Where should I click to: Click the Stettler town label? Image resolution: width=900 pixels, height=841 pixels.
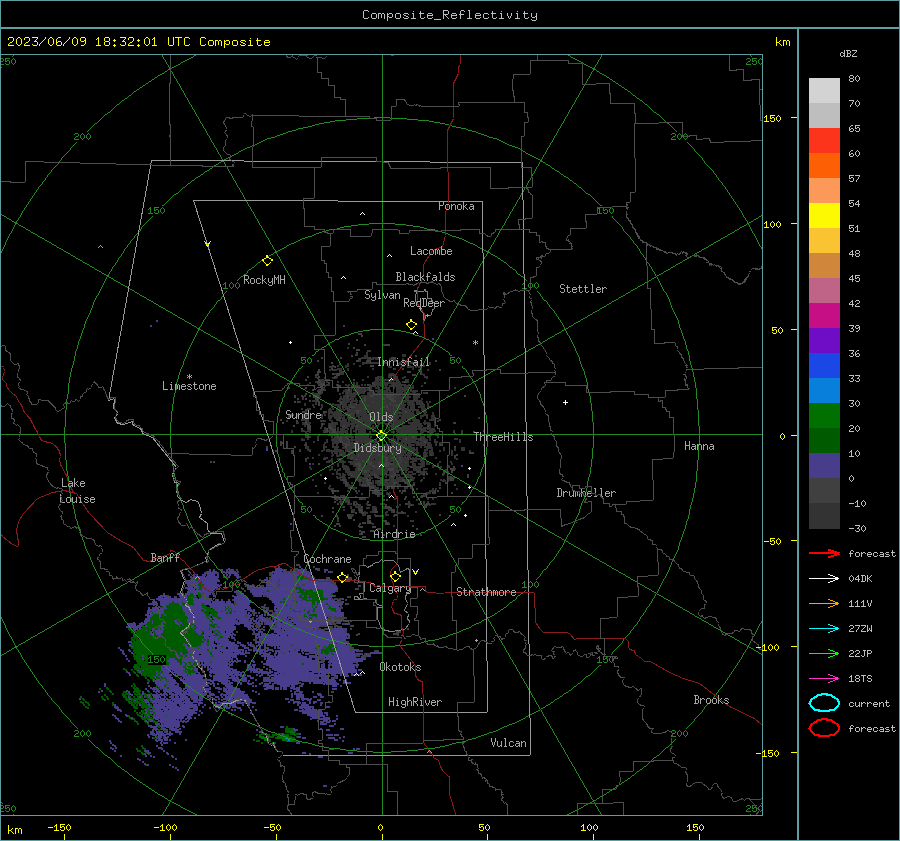tap(583, 289)
